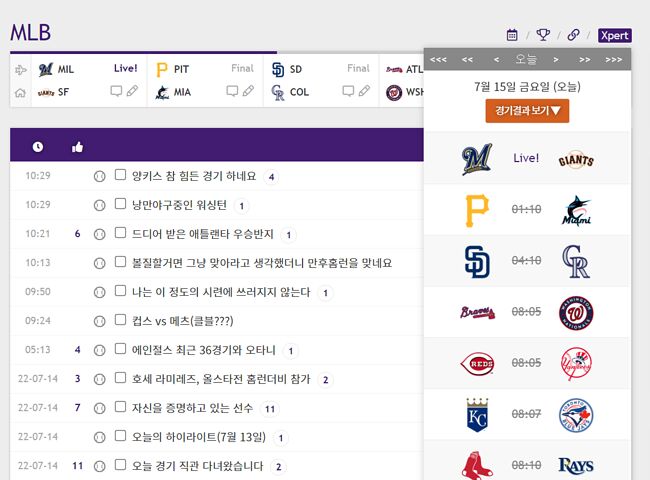Image resolution: width=650 pixels, height=480 pixels.
Task: Click the Reds logo in games list
Action: pyautogui.click(x=477, y=364)
